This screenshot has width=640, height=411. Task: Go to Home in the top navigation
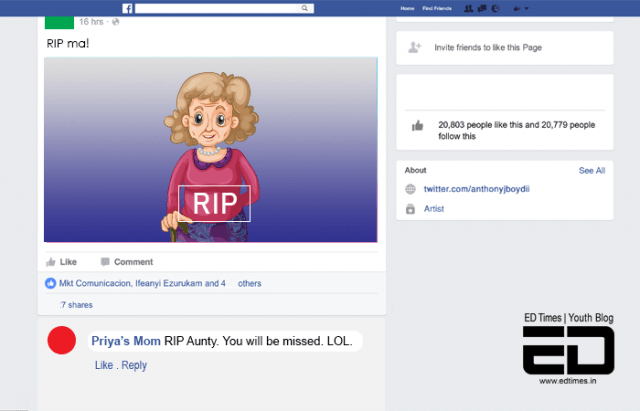tap(406, 8)
